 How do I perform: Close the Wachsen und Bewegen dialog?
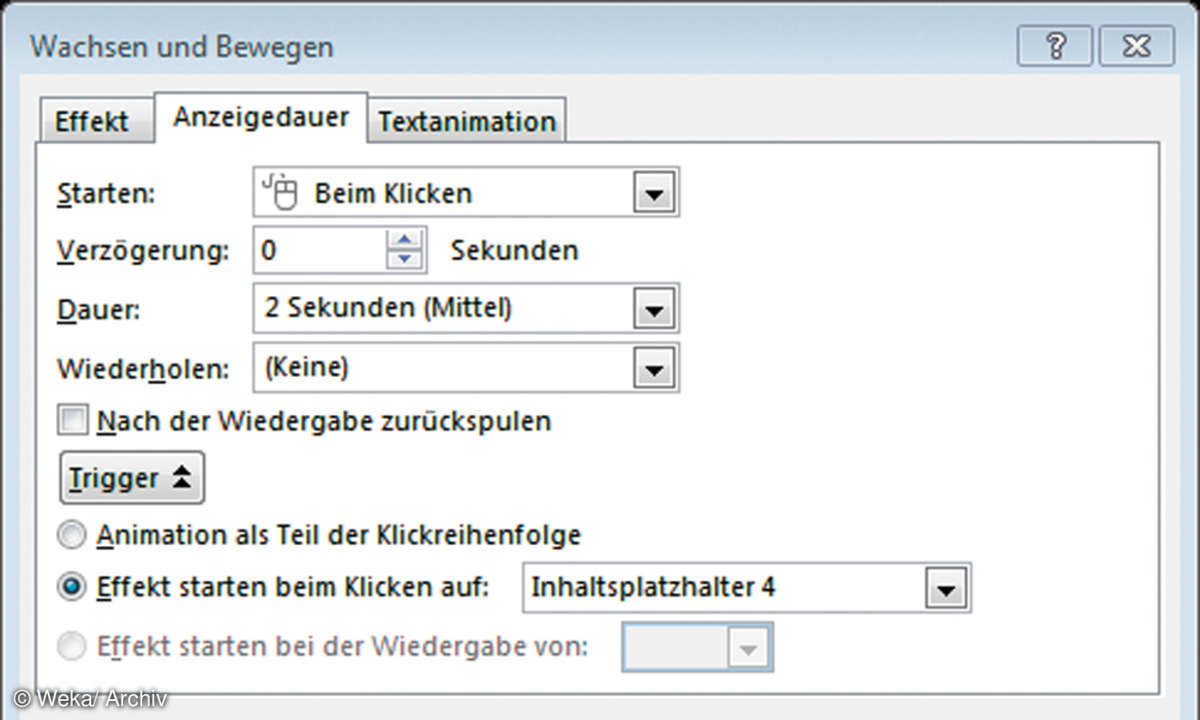pyautogui.click(x=1134, y=46)
